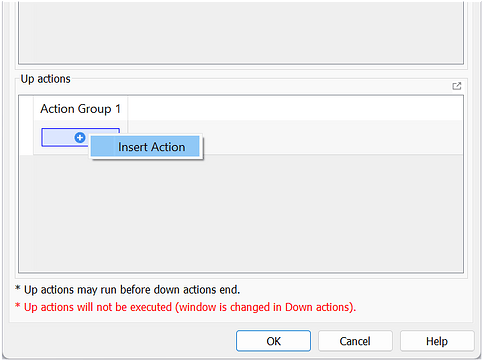Screen dimensions: 483x360
Task: Click the blue plus icon under Action Group 1
Action: pyautogui.click(x=80, y=137)
